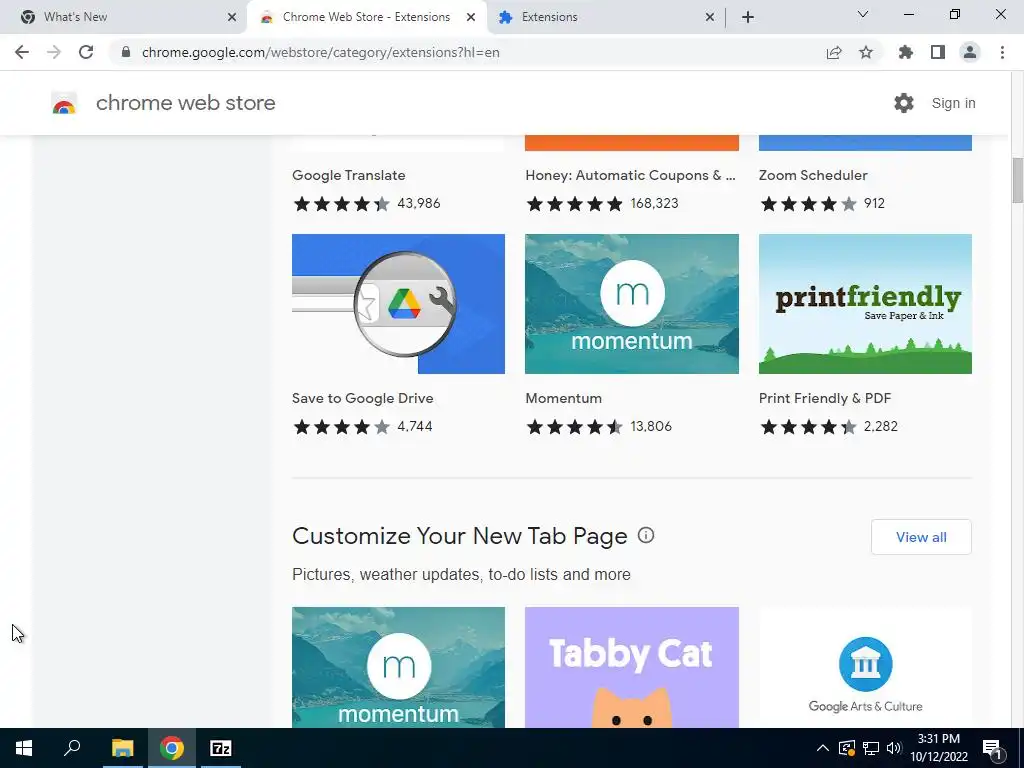Image resolution: width=1024 pixels, height=768 pixels.
Task: Click the Print Friendly & PDF title
Action: click(x=825, y=398)
